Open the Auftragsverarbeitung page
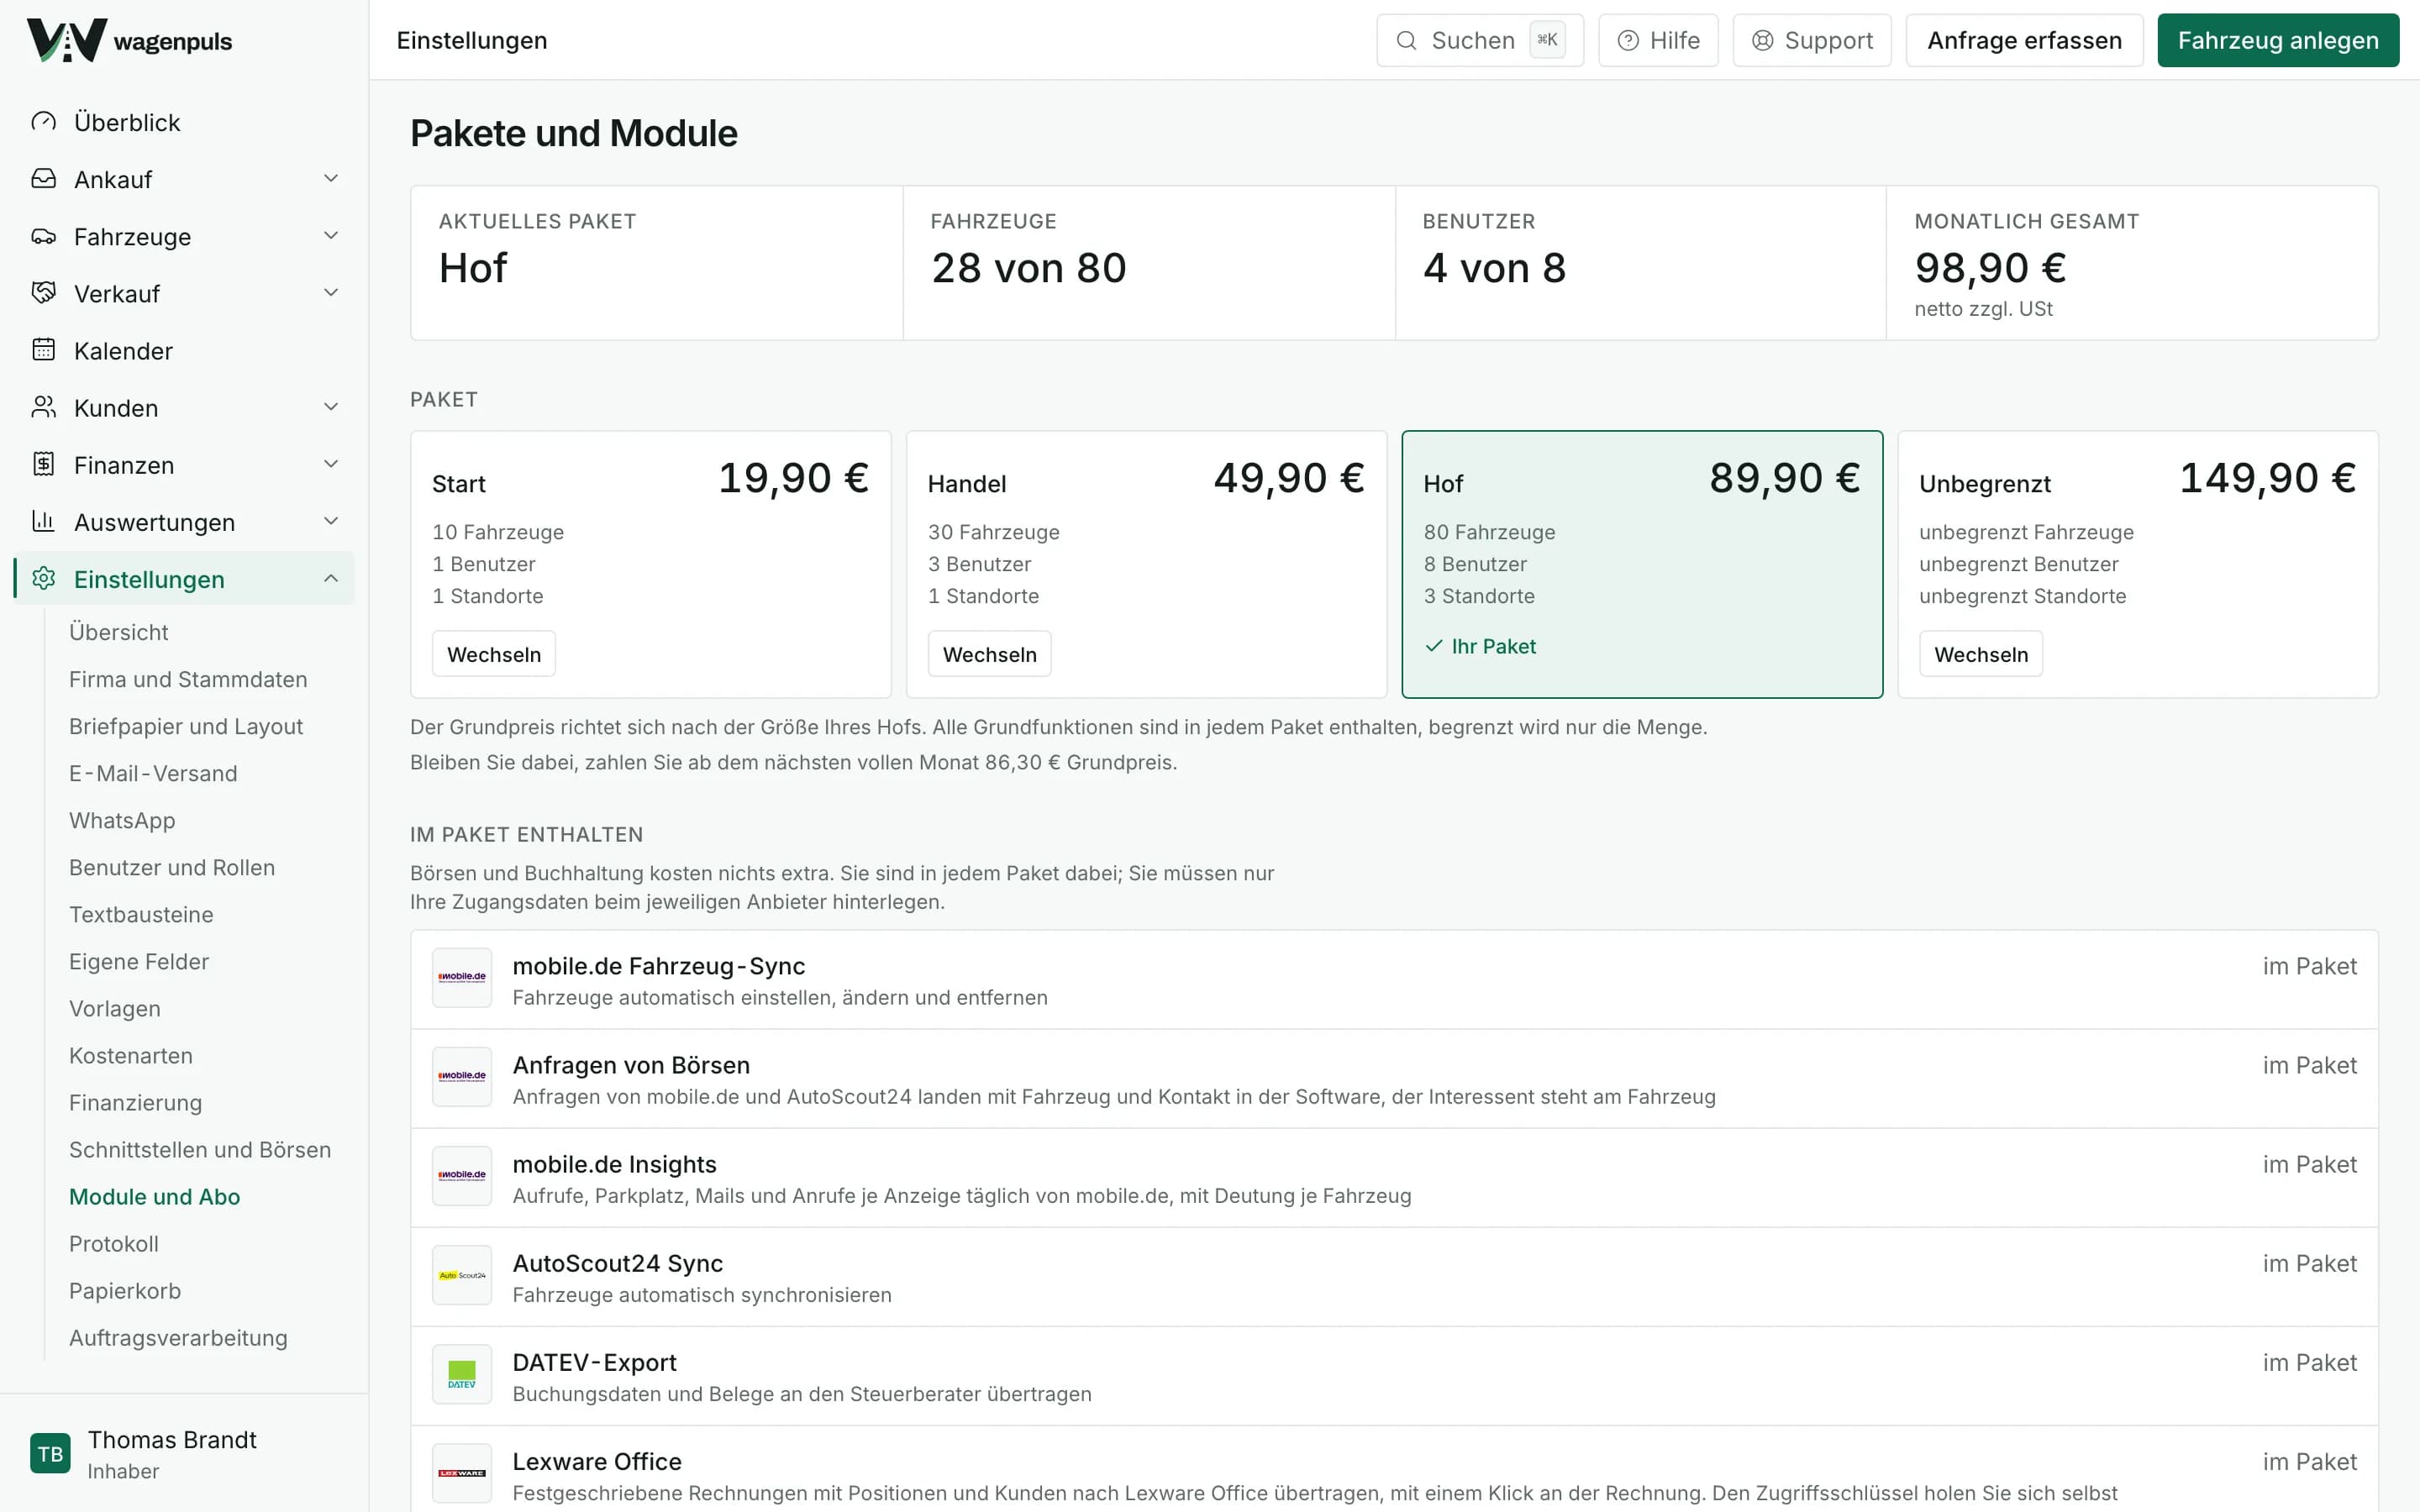This screenshot has height=1512, width=2420. pyautogui.click(x=178, y=1337)
